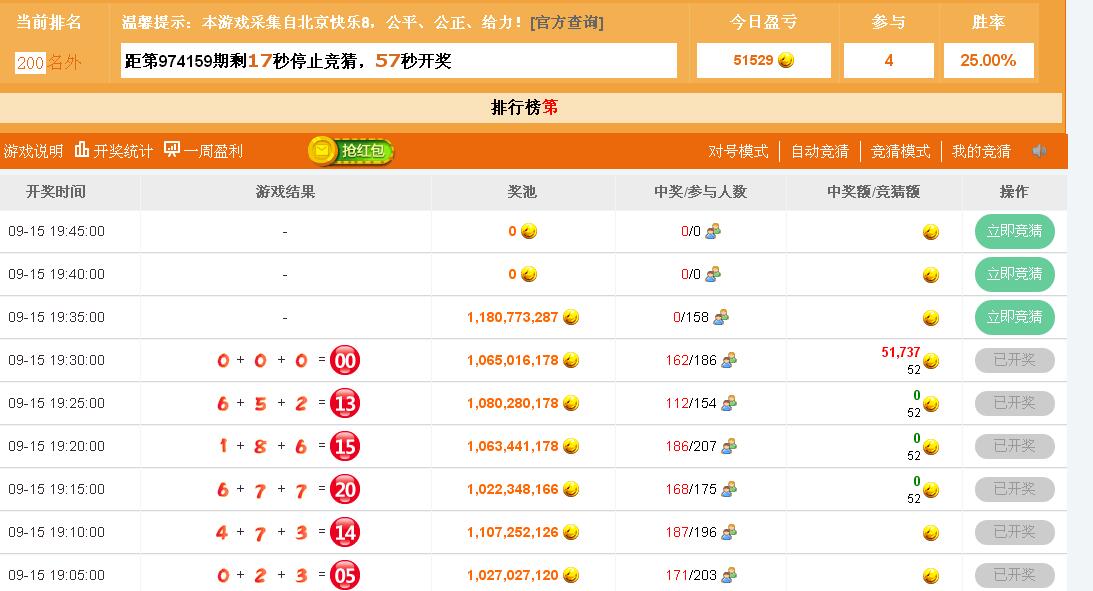
Task: Click the red result ball 00
Action: 345,361
